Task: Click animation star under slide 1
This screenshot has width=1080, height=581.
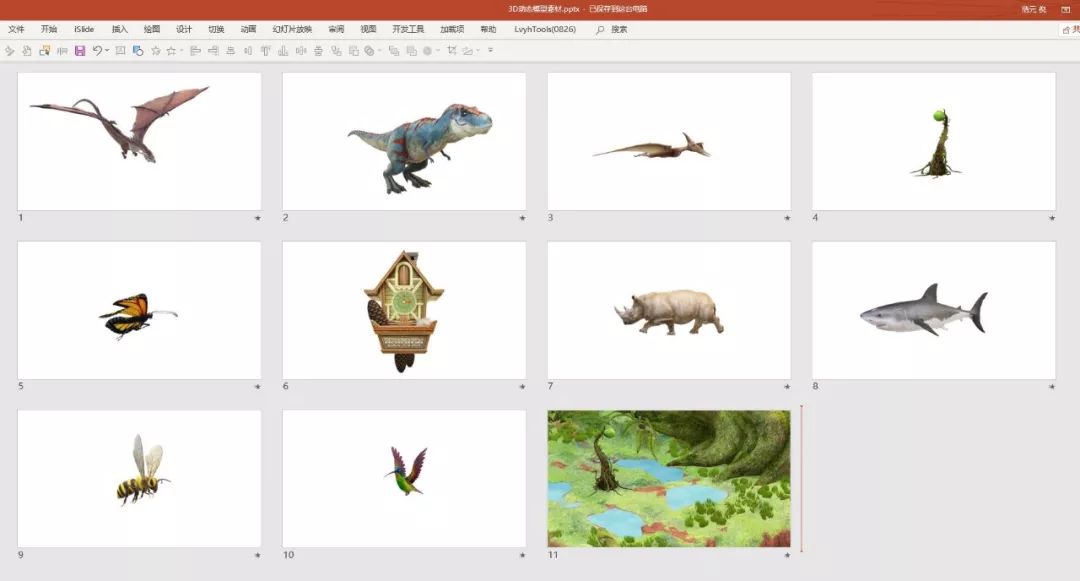Action: point(258,218)
